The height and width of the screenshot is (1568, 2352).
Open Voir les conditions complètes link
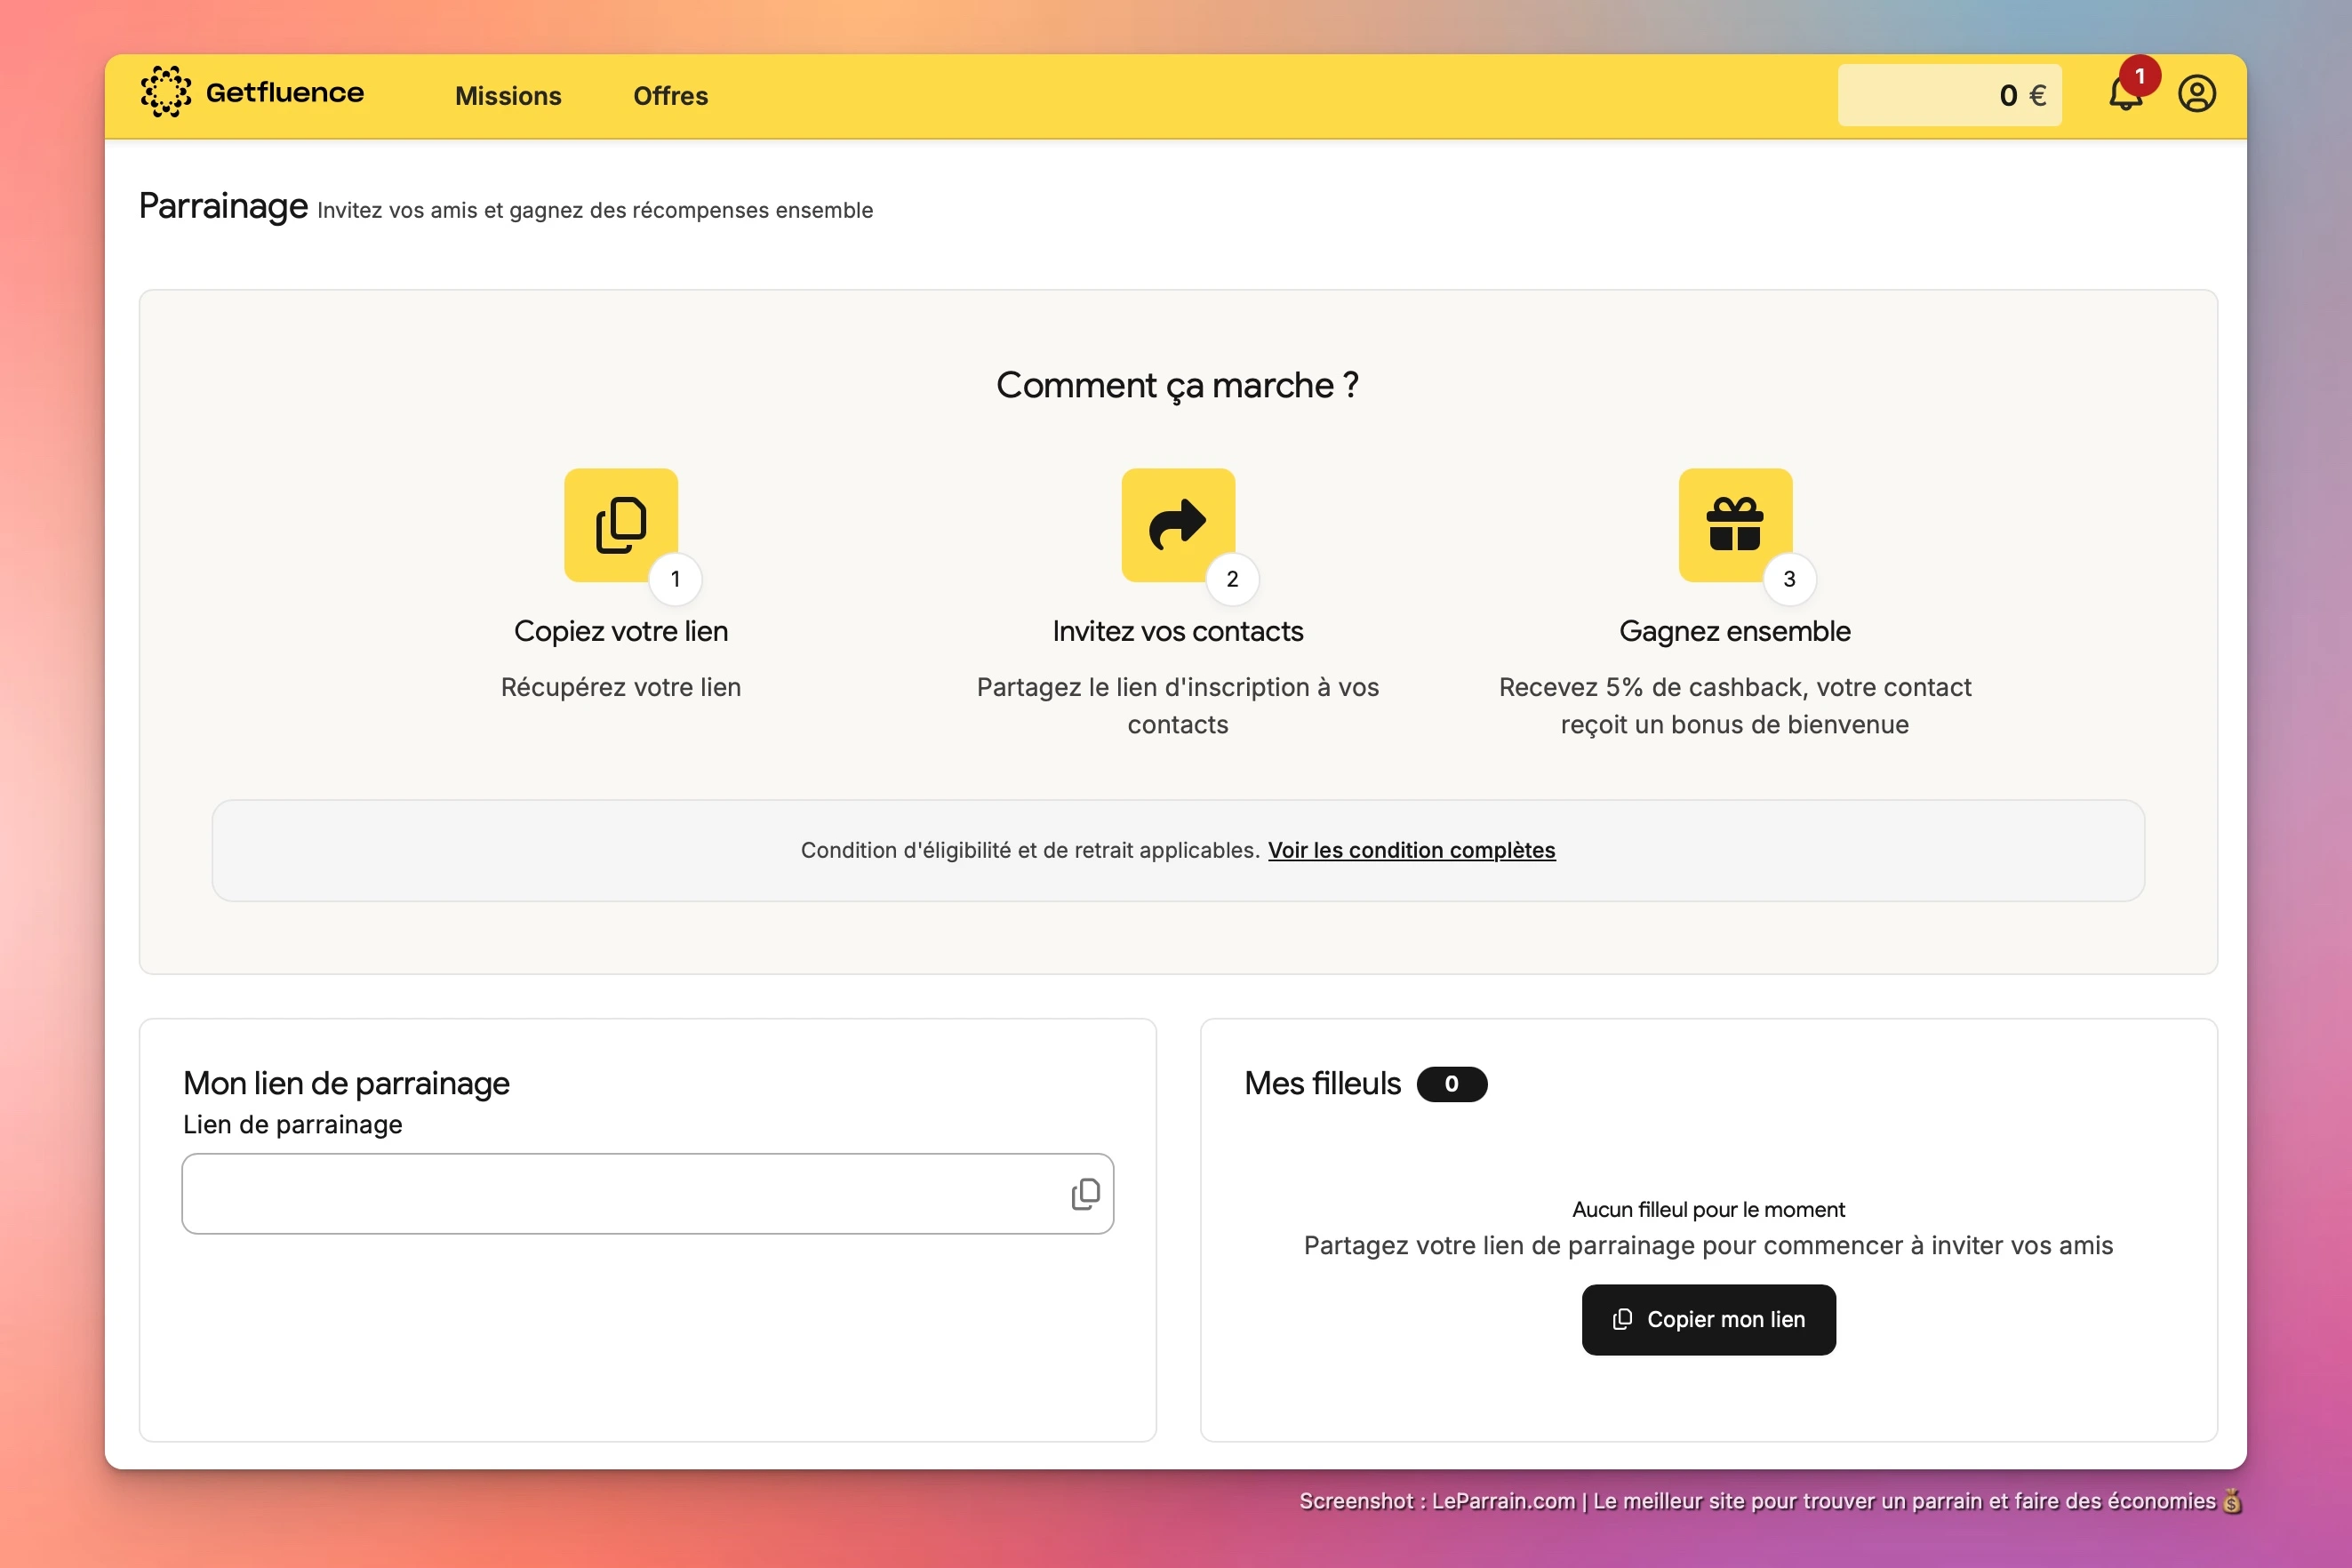pos(1411,850)
